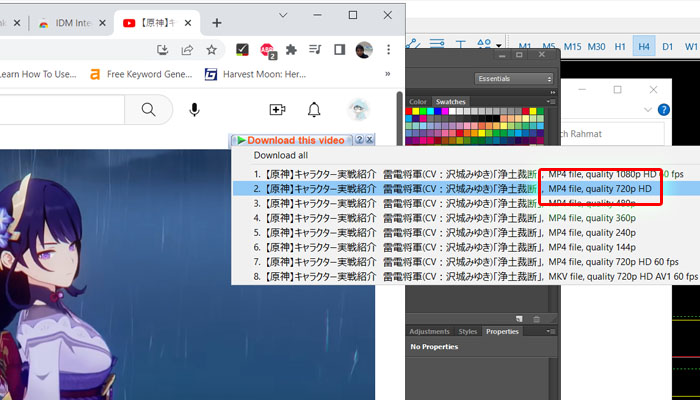This screenshot has width=700, height=400.
Task: Open Properties panel flyout menu
Action: 551,332
